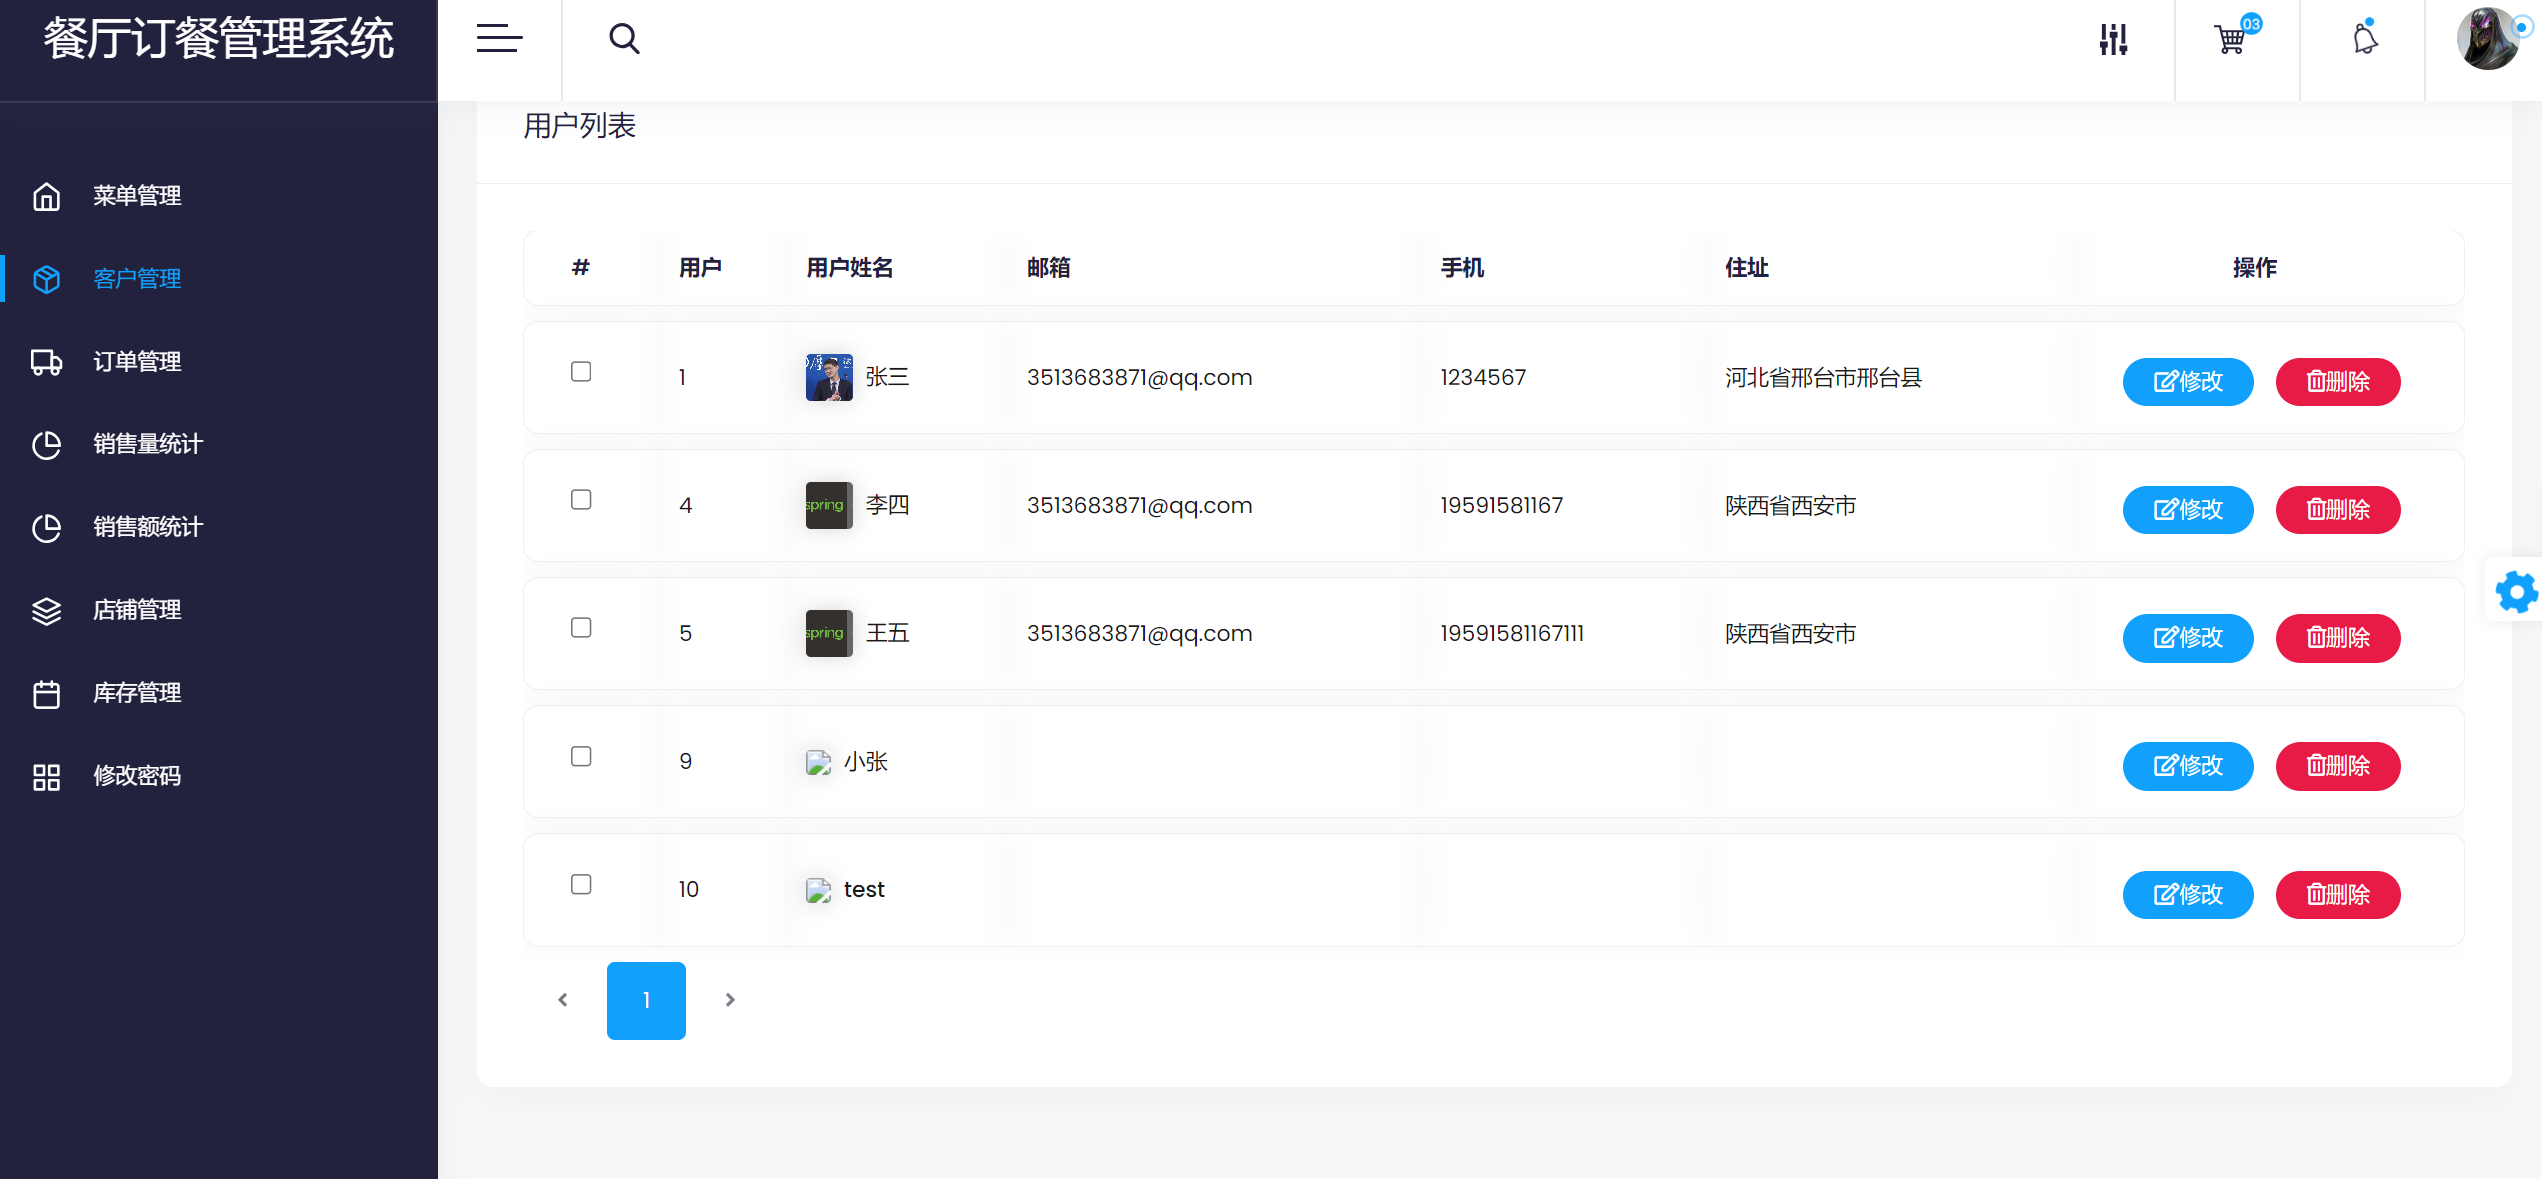The height and width of the screenshot is (1179, 2542).
Task: Go to previous page with left chevron
Action: coord(563,1000)
